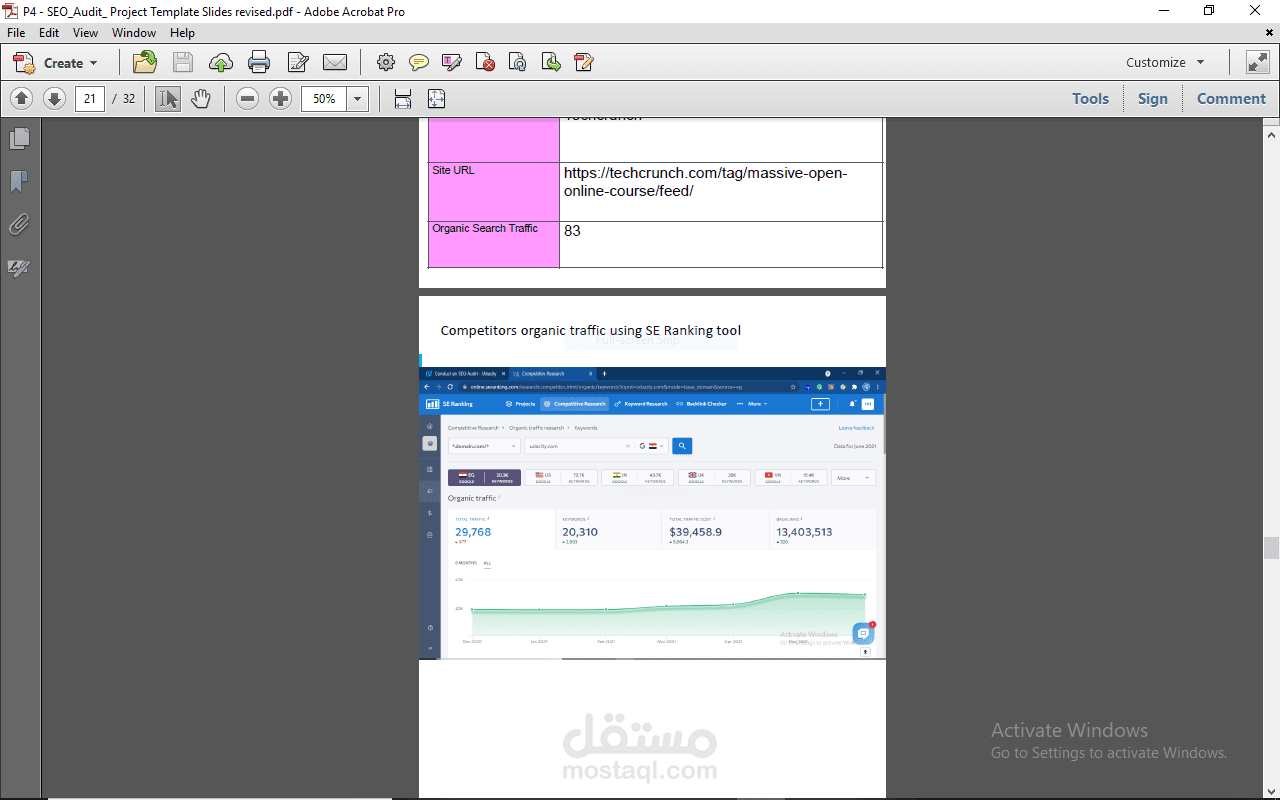Select the highlight text tool
1280x800 pixels.
pos(452,63)
